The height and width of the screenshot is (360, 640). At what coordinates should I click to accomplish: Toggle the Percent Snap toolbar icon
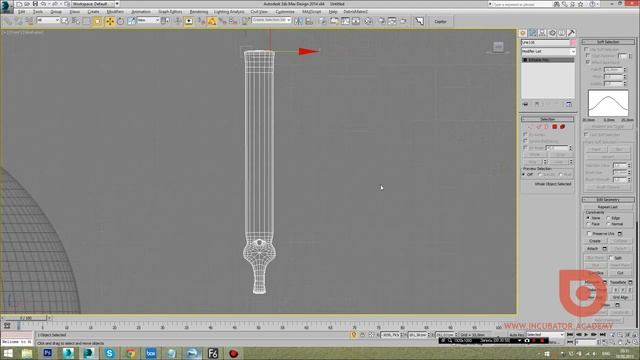pos(222,21)
